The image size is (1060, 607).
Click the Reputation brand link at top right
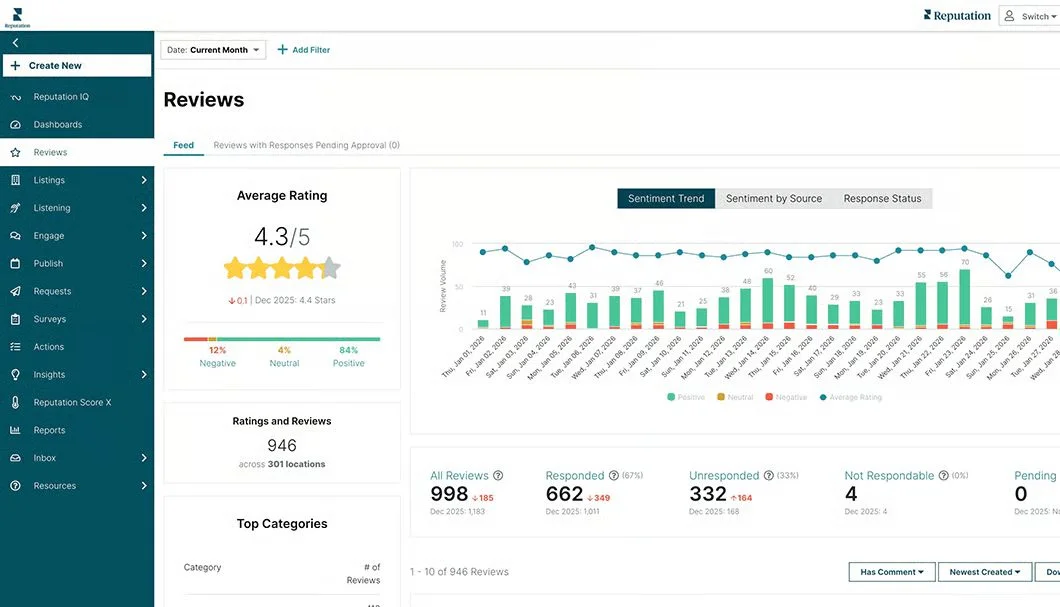(x=957, y=16)
